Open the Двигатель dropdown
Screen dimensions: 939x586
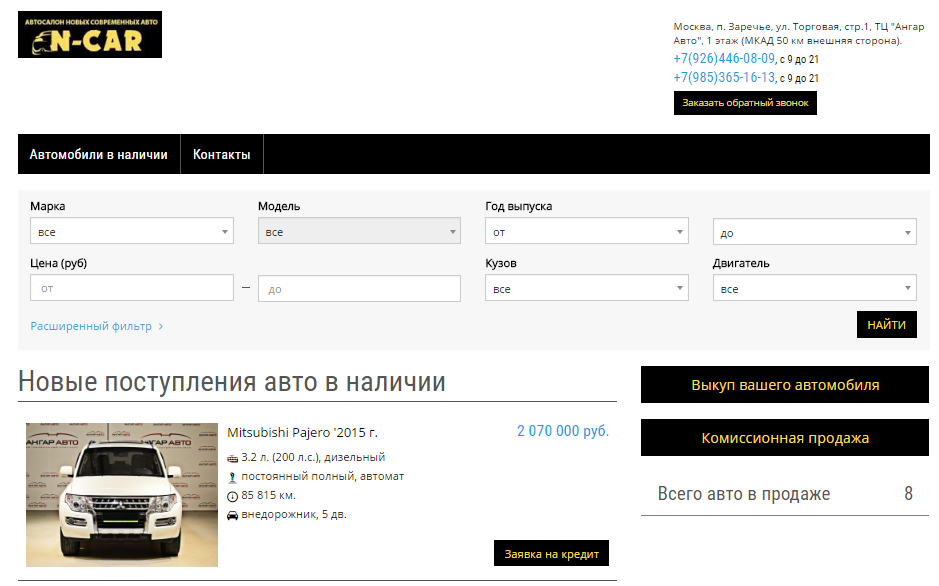pos(814,289)
